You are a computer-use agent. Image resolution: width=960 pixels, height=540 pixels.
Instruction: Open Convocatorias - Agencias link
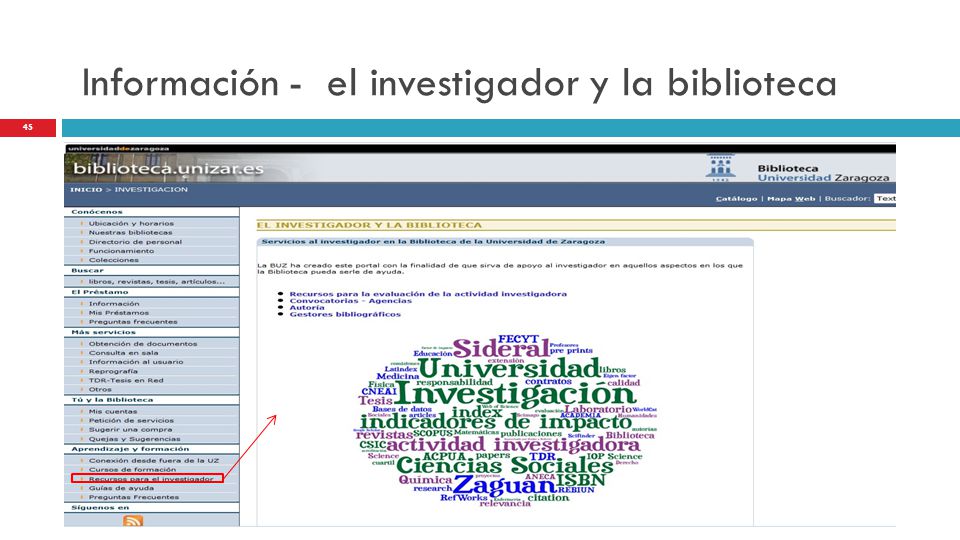[x=351, y=301]
